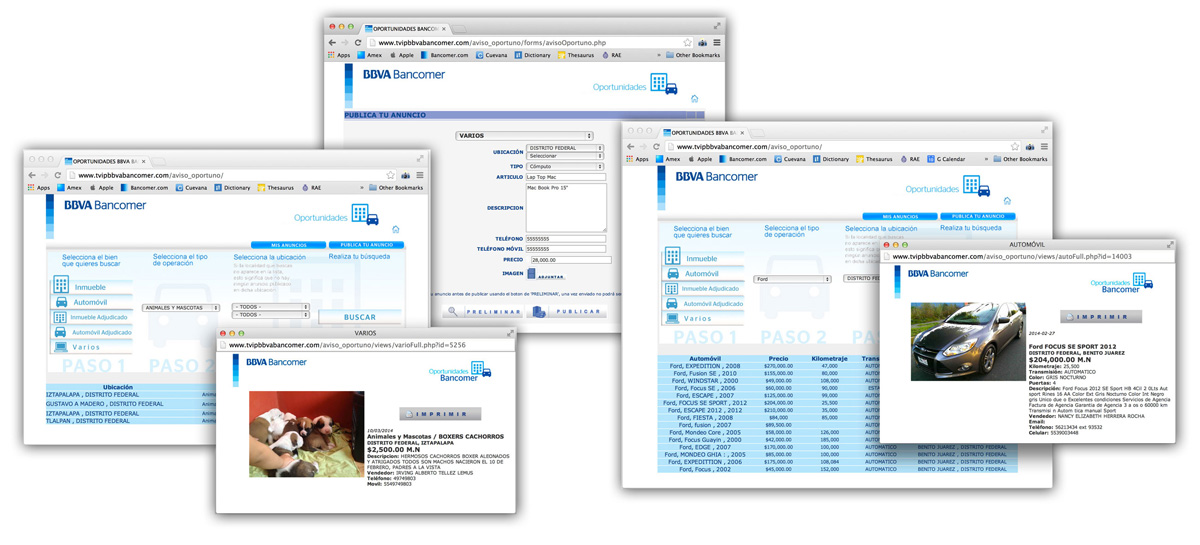Click IMPRIMIR in the VARIOS popup
This screenshot has width=1200, height=545.
(440, 413)
